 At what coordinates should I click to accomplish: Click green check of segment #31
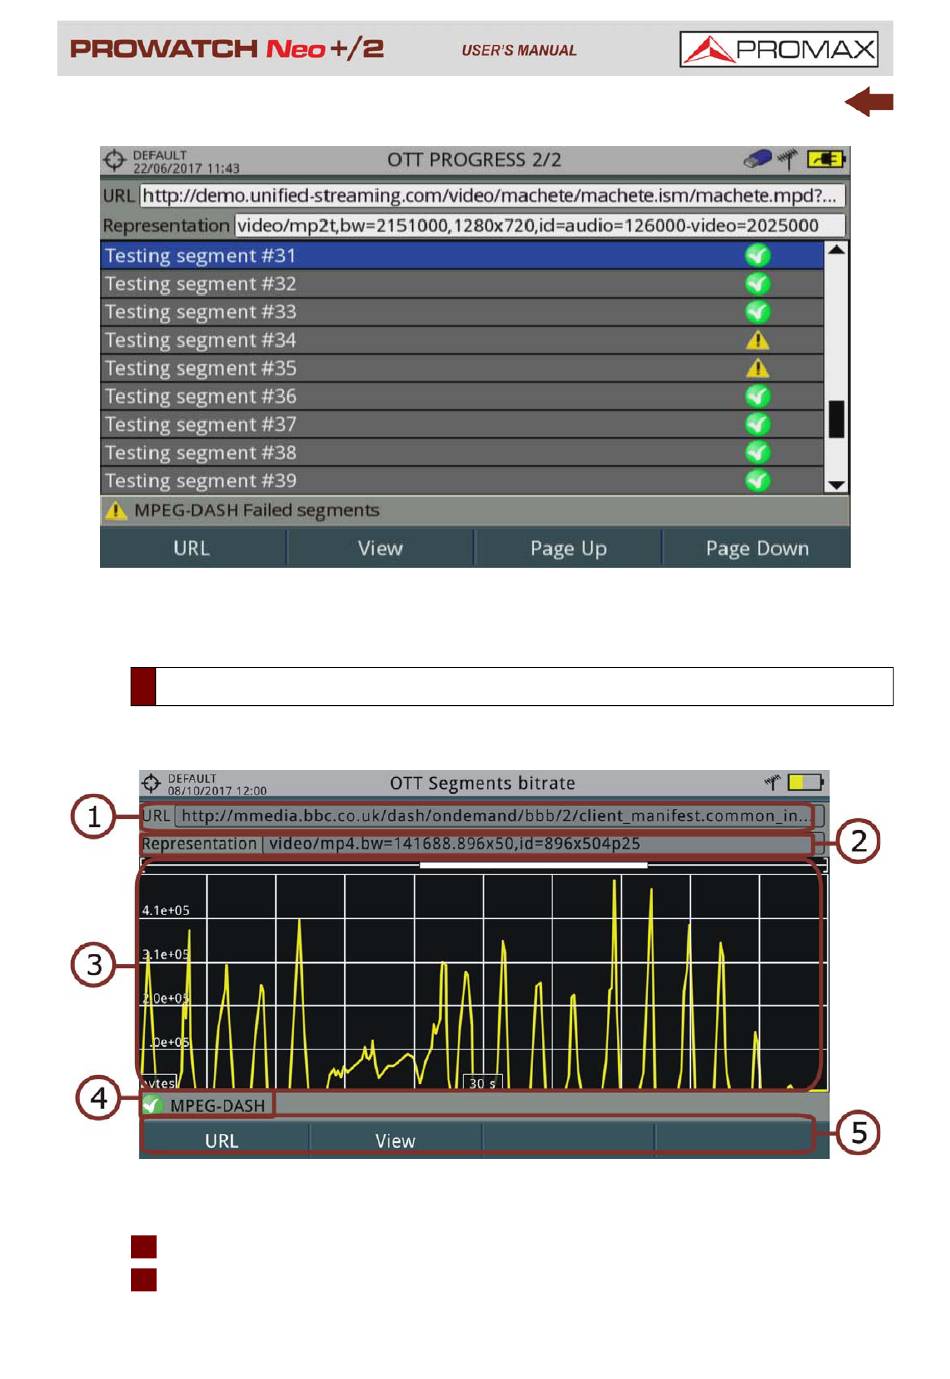(758, 255)
